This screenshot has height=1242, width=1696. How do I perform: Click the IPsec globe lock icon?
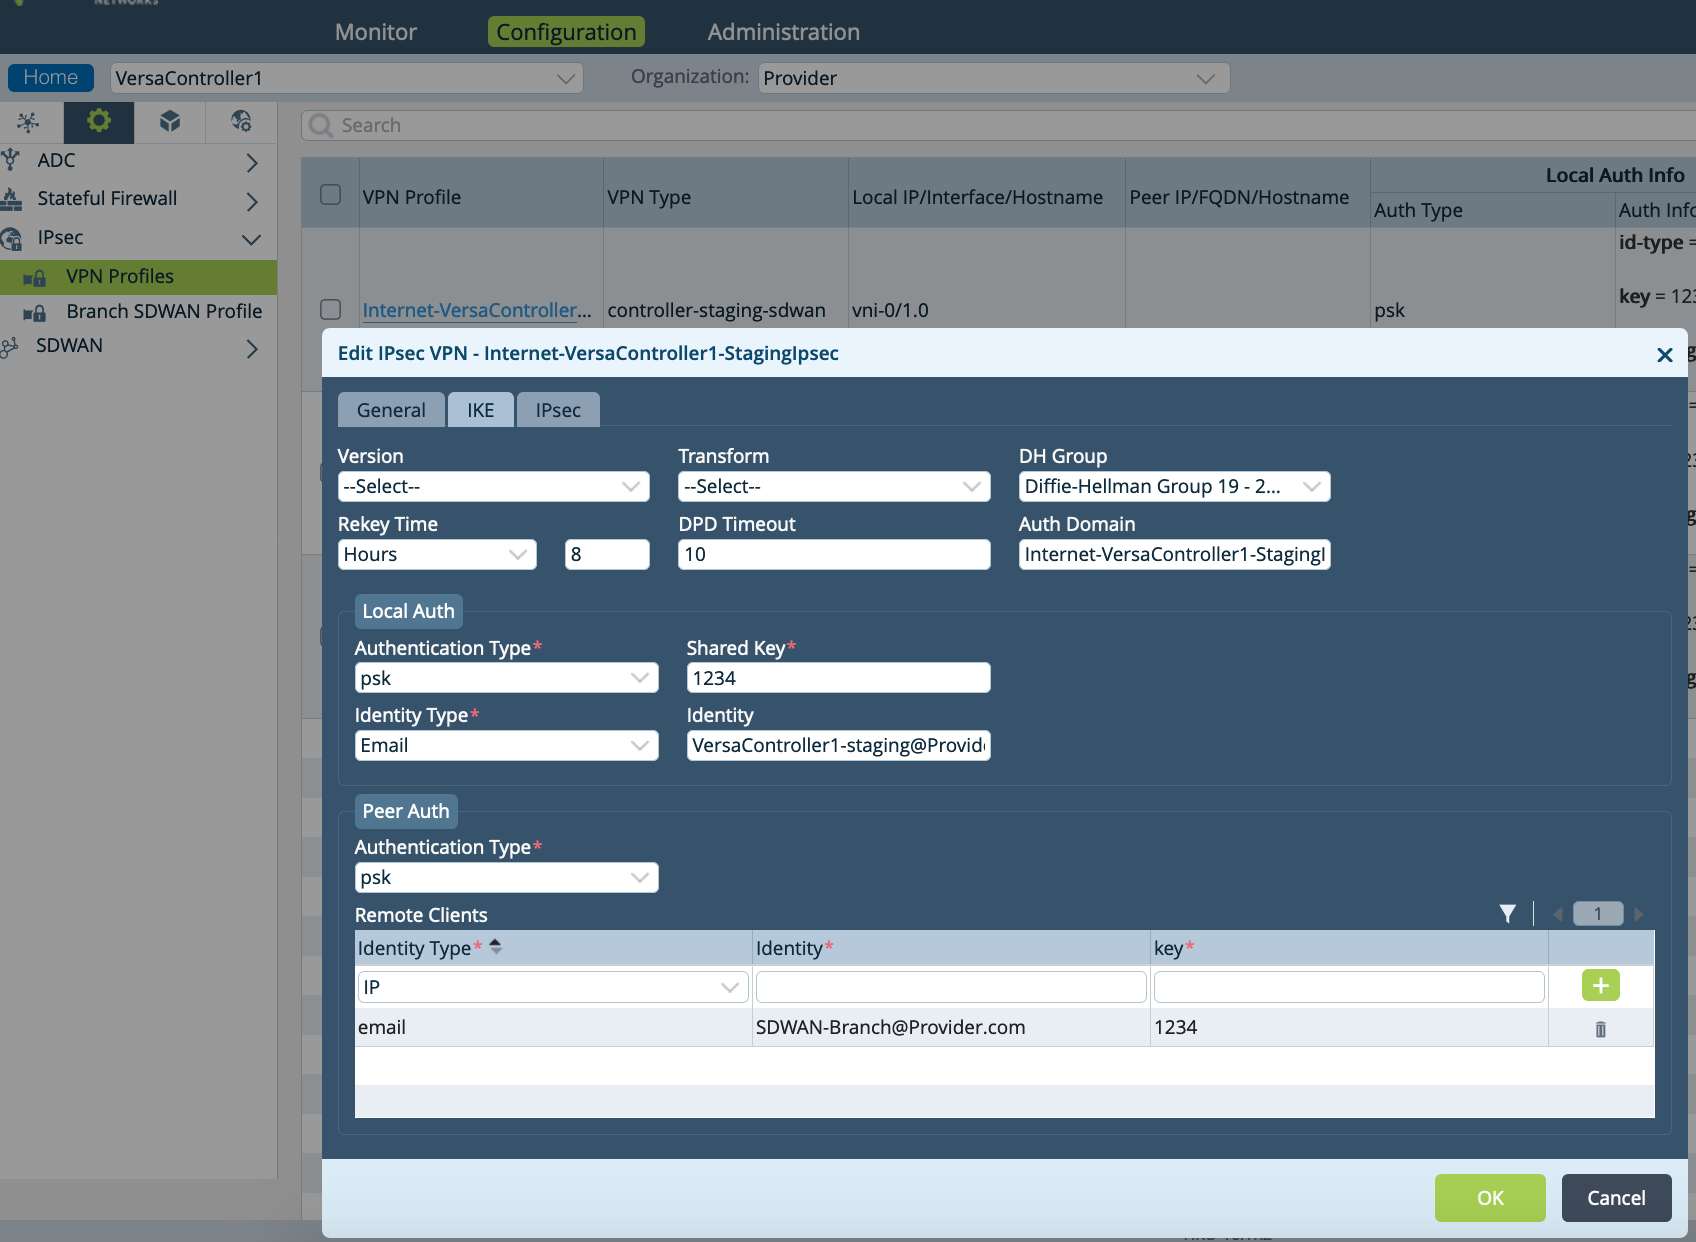tap(11, 238)
